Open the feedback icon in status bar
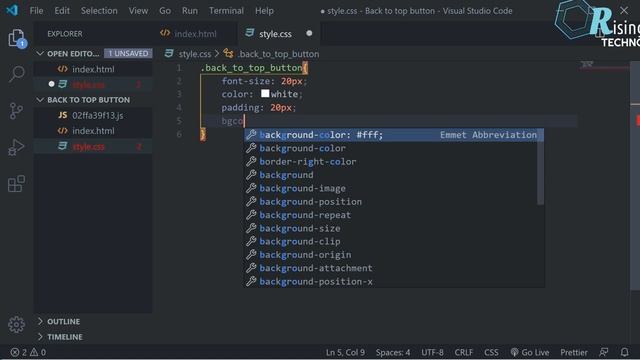The height and width of the screenshot is (360, 640). [603, 352]
